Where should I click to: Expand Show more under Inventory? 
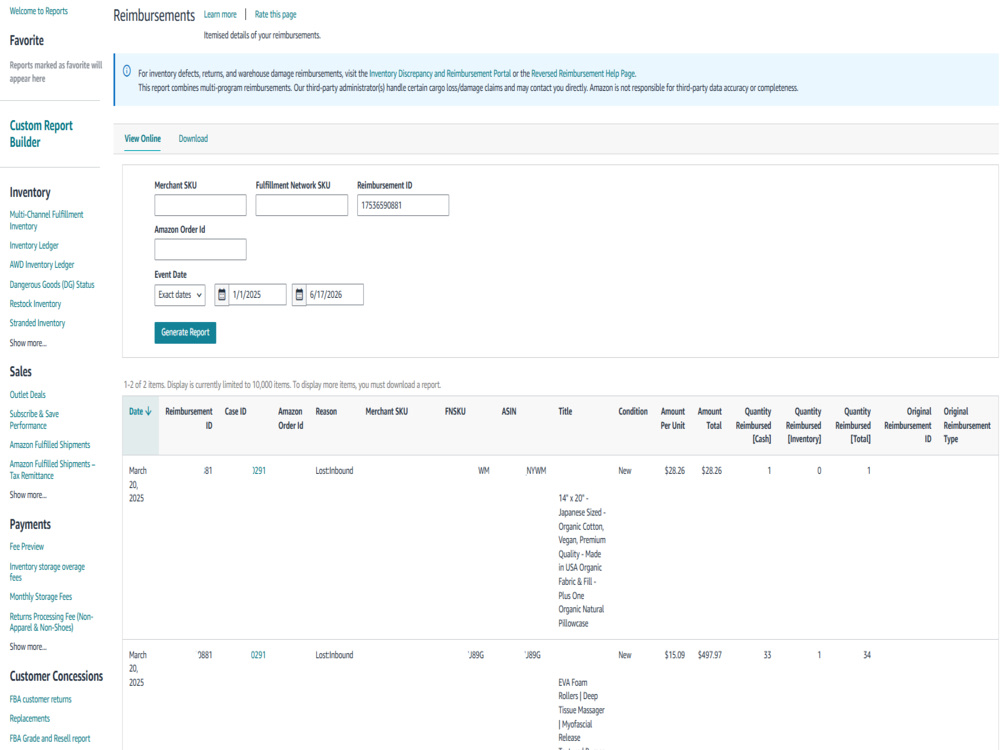(28, 343)
